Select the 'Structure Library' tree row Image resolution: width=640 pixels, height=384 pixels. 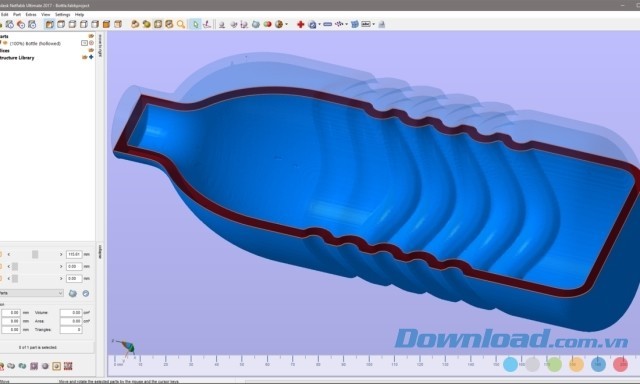click(17, 58)
